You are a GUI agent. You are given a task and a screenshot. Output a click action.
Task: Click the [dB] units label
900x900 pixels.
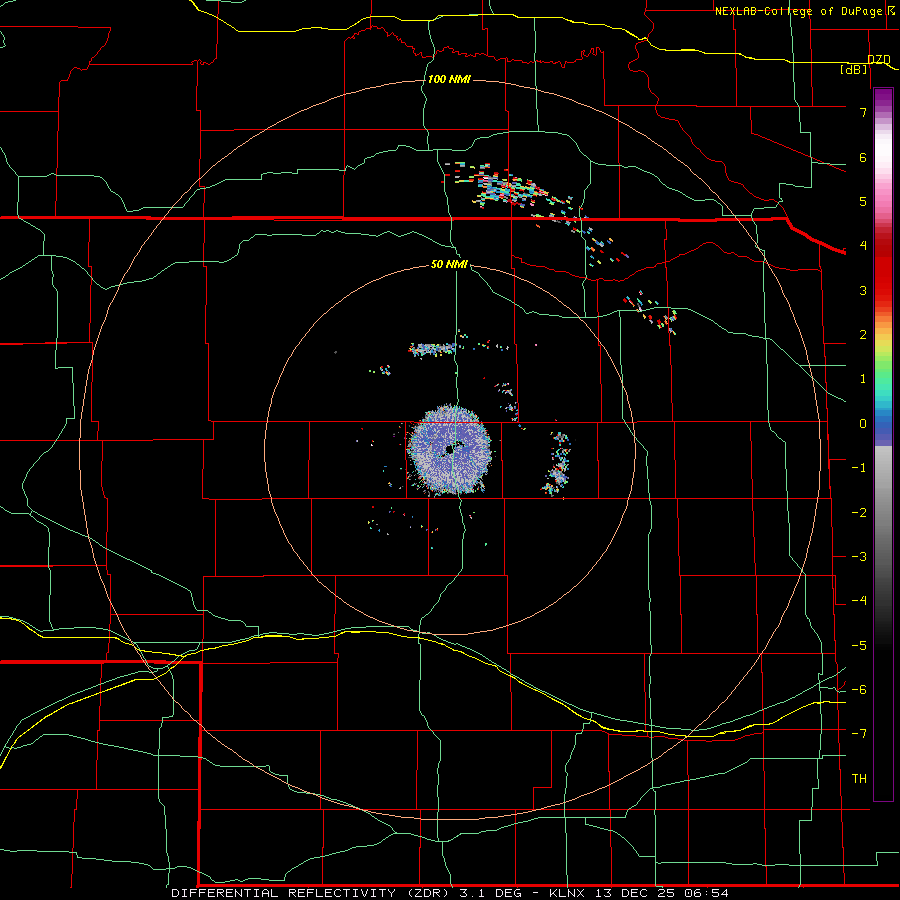(854, 70)
